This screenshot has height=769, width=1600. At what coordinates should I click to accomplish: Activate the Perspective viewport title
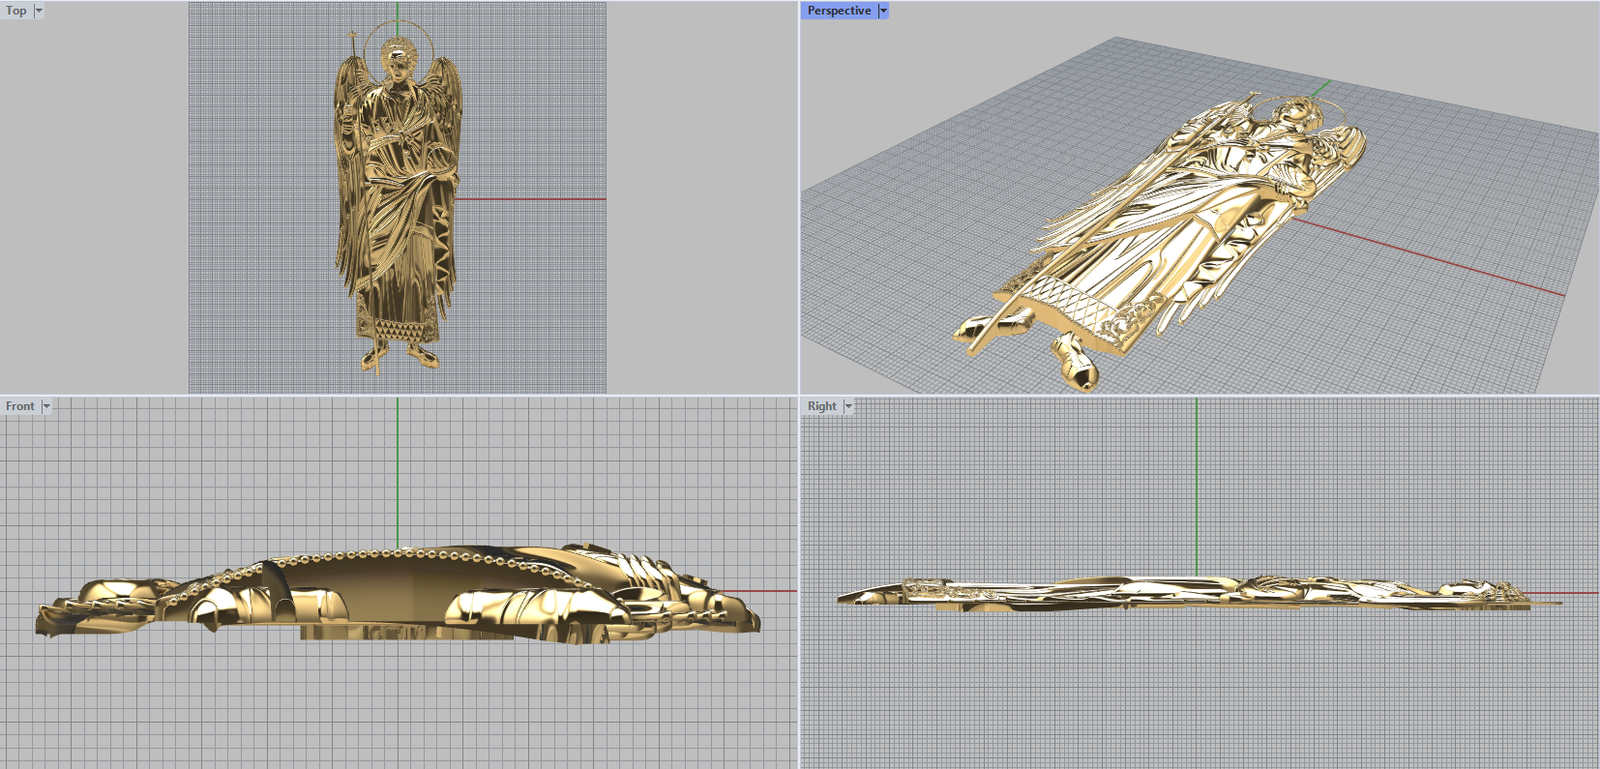838,11
